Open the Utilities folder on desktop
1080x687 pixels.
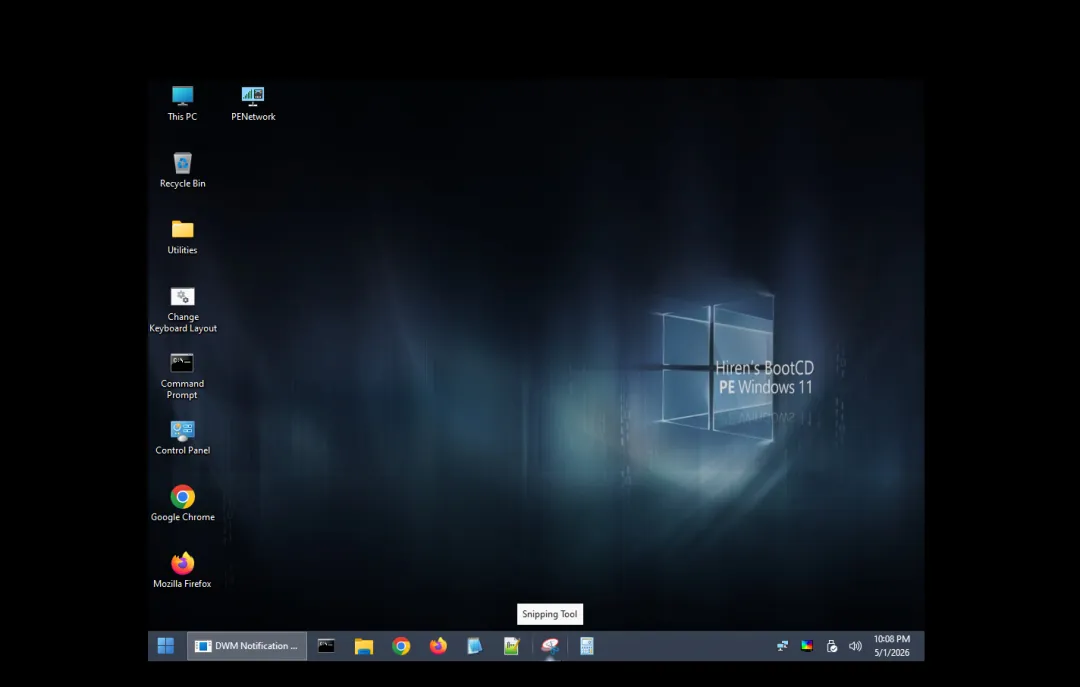(x=183, y=237)
